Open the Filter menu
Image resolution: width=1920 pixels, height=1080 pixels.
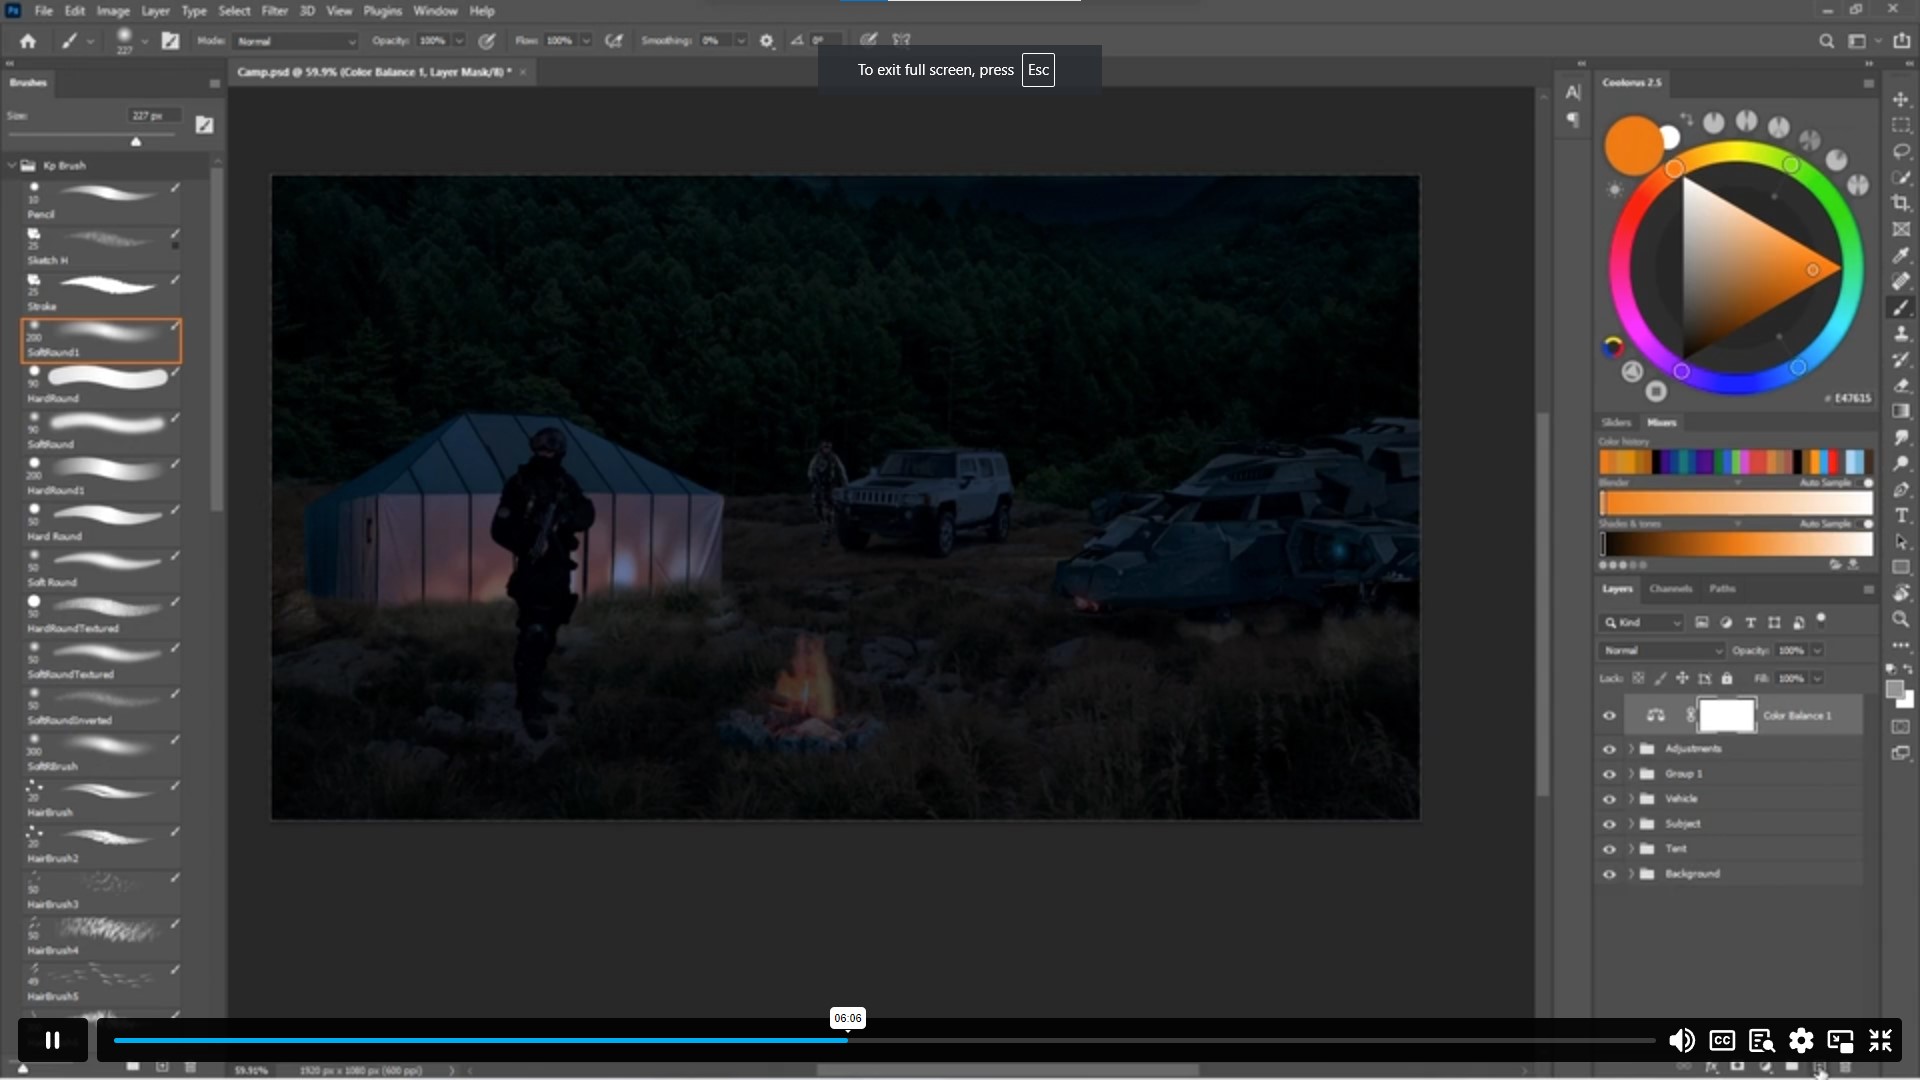(275, 10)
